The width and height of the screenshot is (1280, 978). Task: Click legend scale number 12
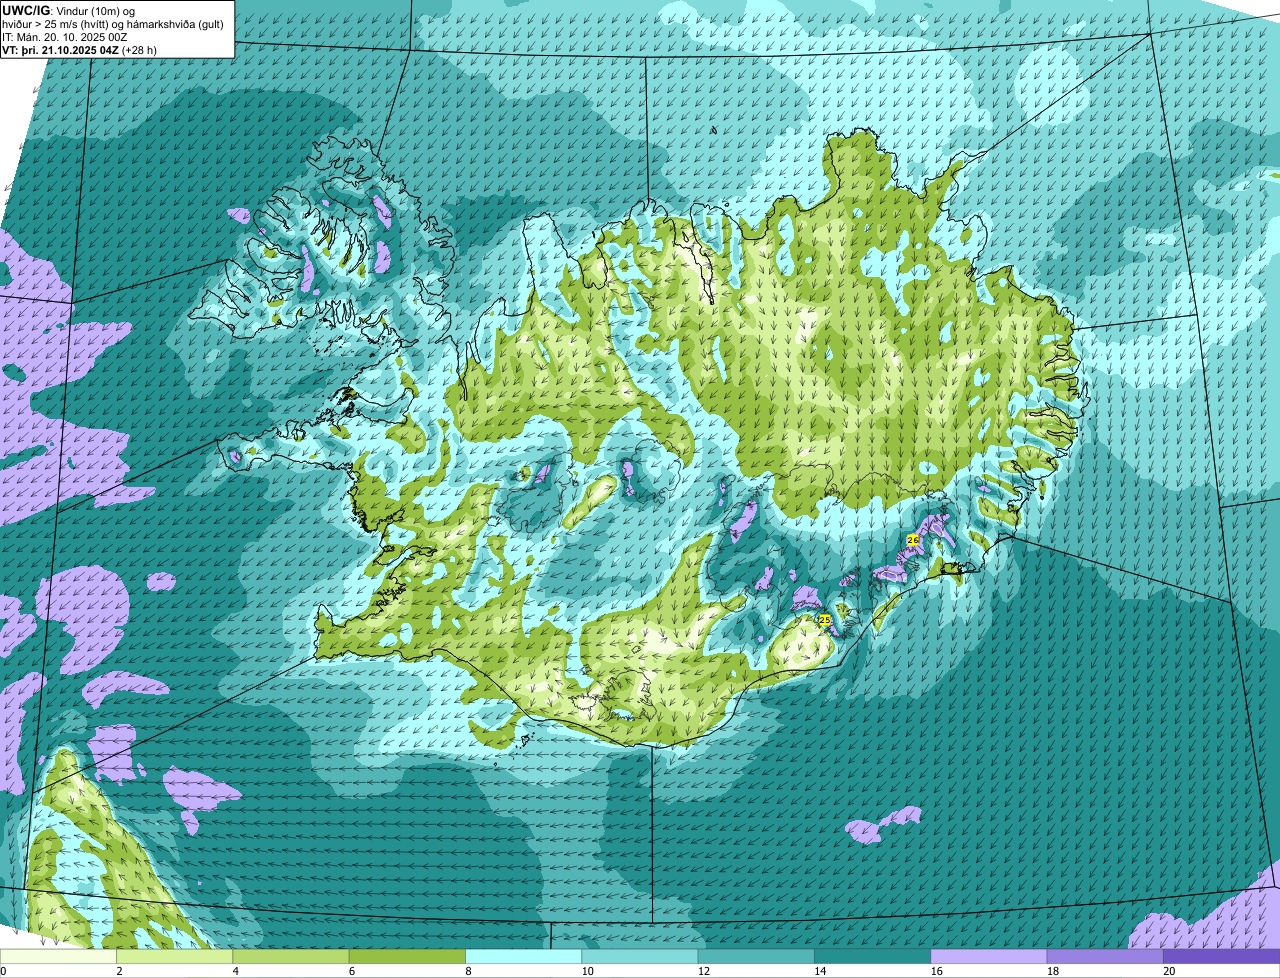coord(702,971)
